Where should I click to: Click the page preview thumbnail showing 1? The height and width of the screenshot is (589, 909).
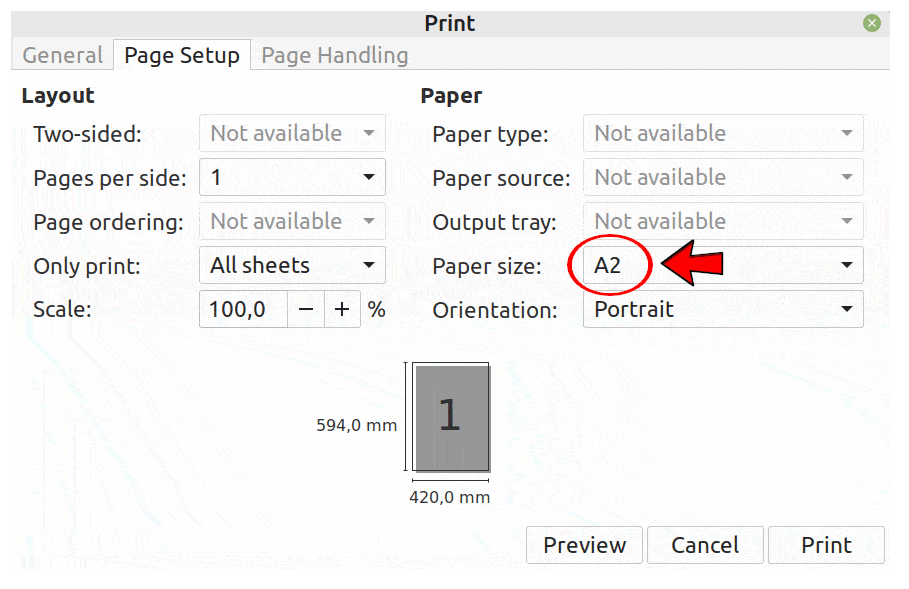tap(450, 418)
